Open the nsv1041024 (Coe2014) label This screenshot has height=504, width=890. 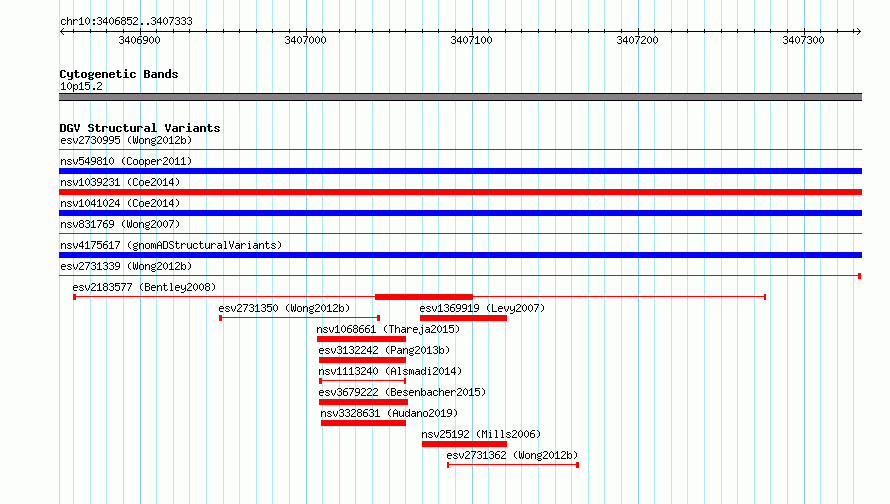120,203
